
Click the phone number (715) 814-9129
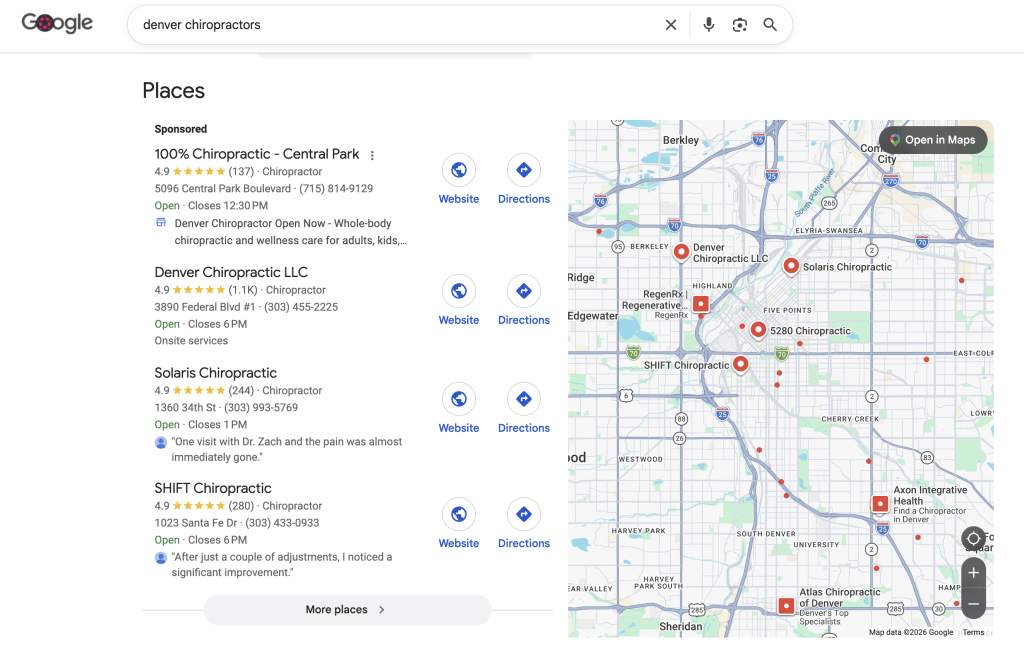coord(336,189)
